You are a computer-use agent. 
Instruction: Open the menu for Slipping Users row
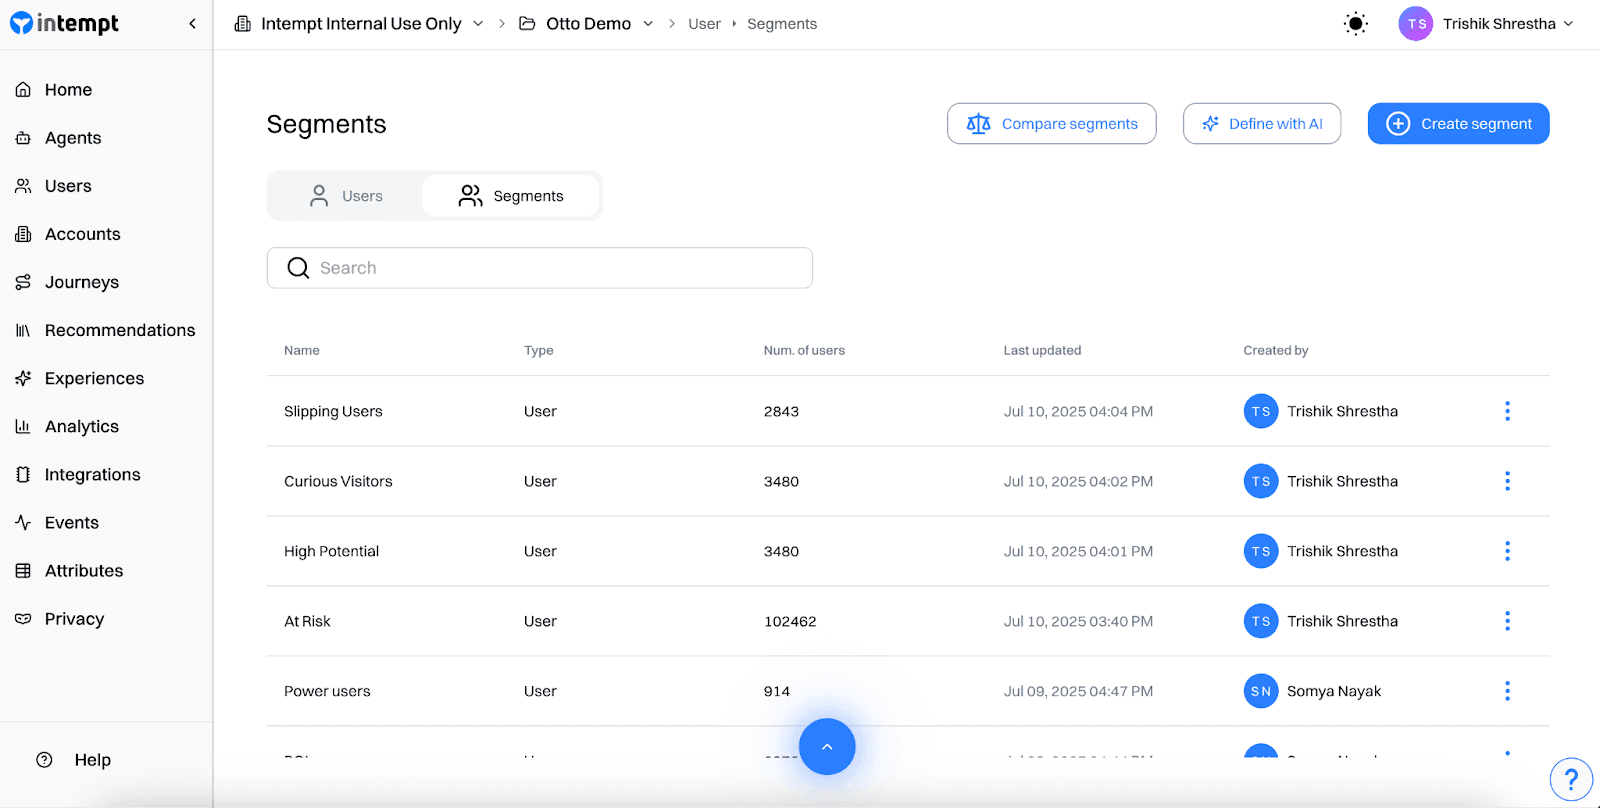pos(1507,411)
